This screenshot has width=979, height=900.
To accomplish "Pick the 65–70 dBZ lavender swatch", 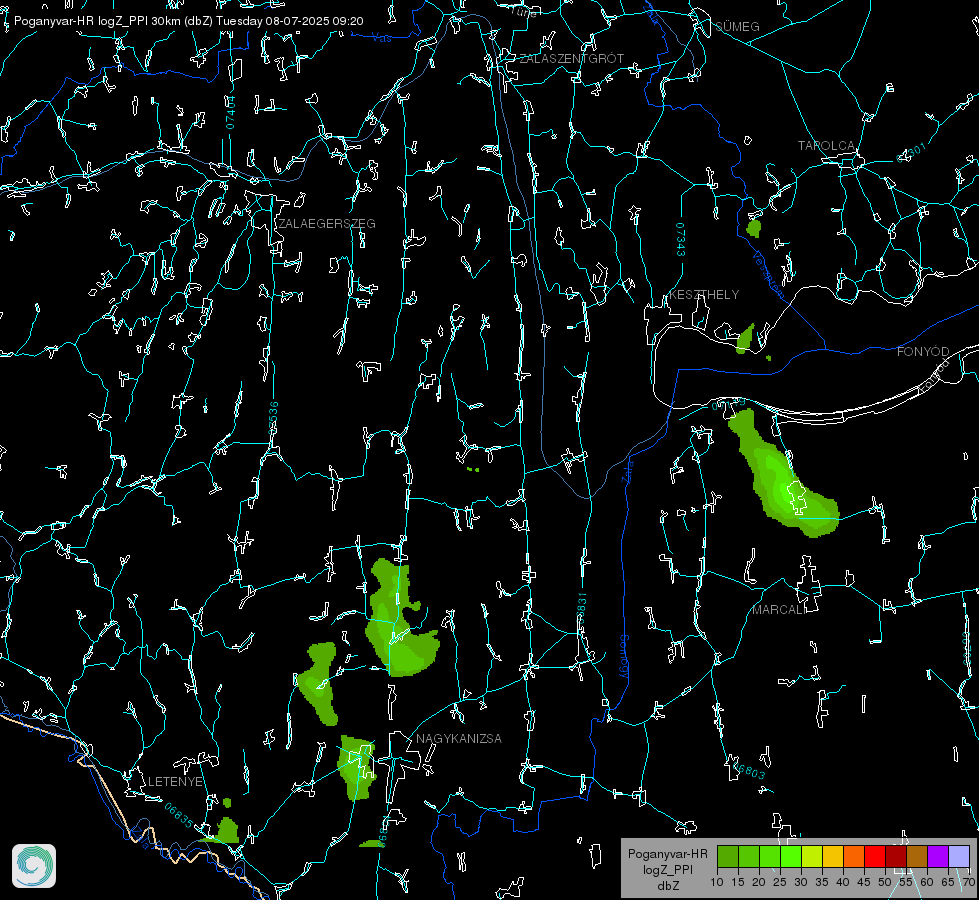I will [x=958, y=856].
